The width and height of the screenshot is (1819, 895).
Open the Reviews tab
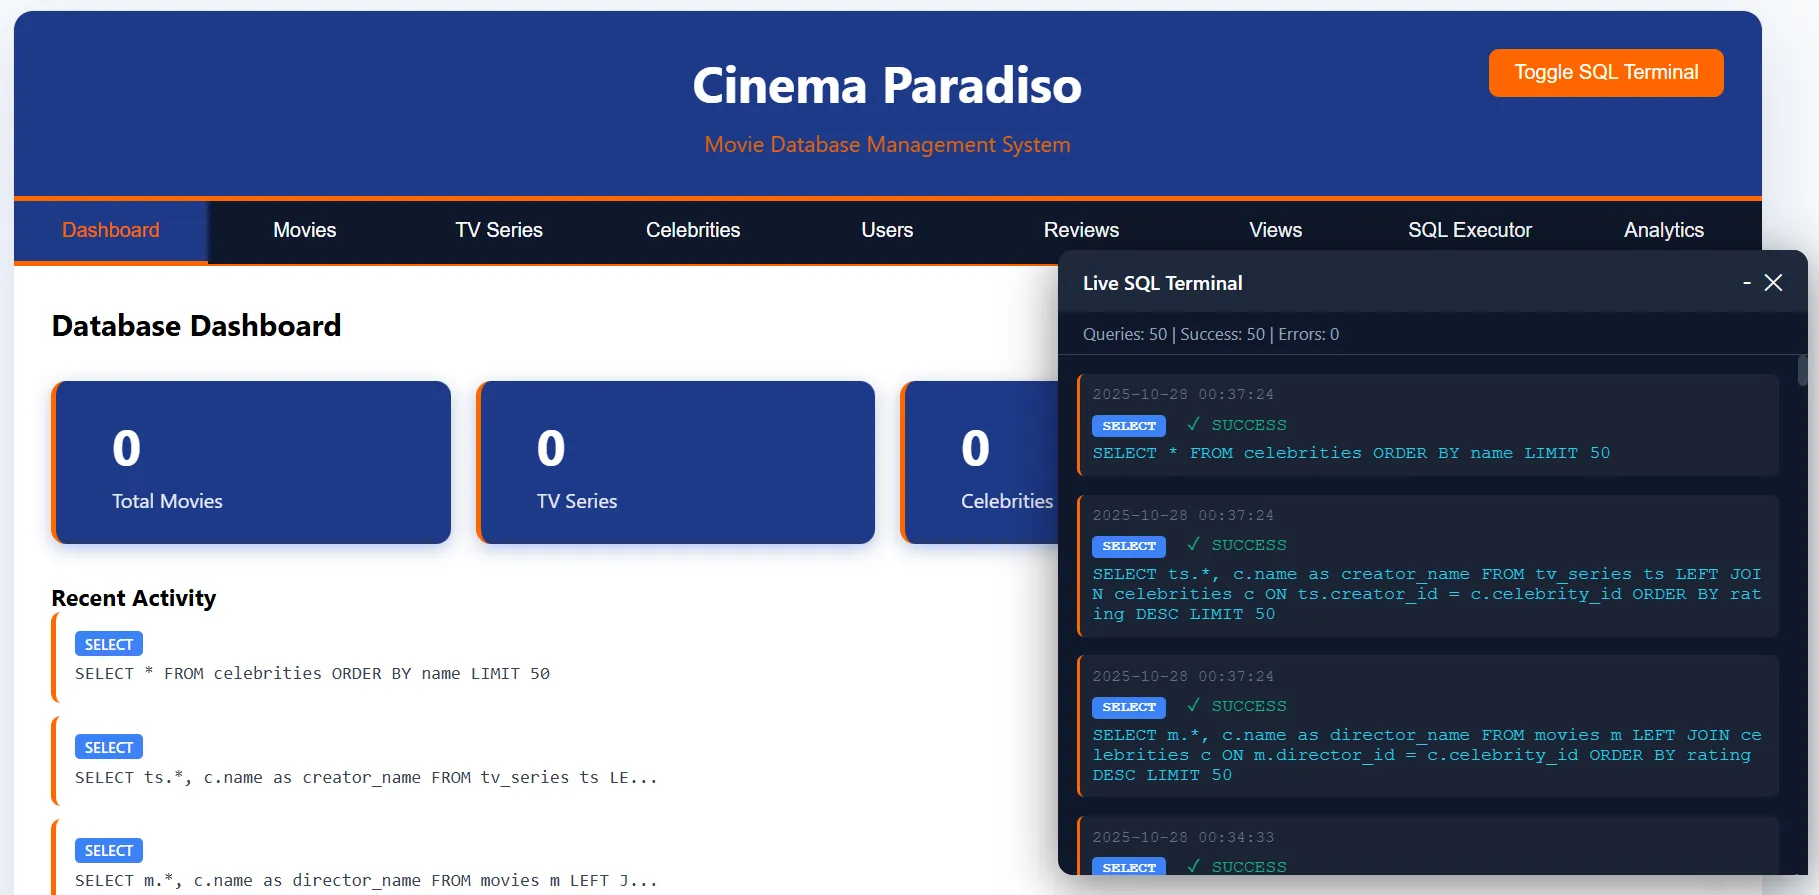1081,231
